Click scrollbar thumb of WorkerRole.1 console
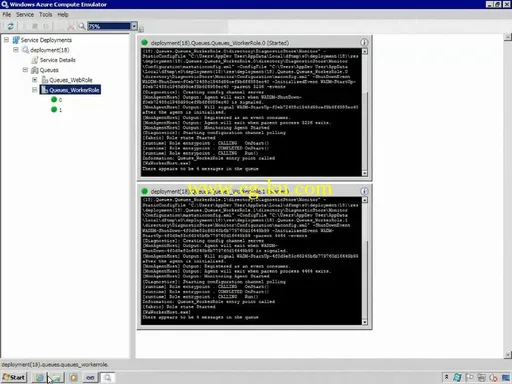The height and width of the screenshot is (384, 512). [365, 279]
